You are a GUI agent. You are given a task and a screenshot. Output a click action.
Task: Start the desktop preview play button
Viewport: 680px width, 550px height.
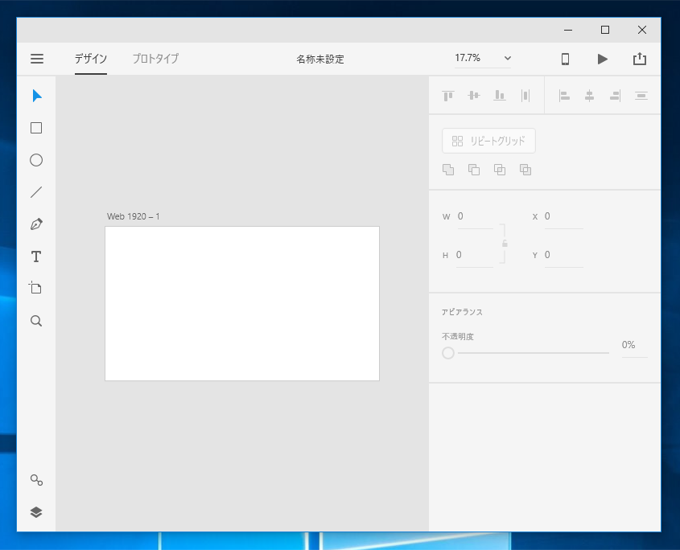point(602,59)
